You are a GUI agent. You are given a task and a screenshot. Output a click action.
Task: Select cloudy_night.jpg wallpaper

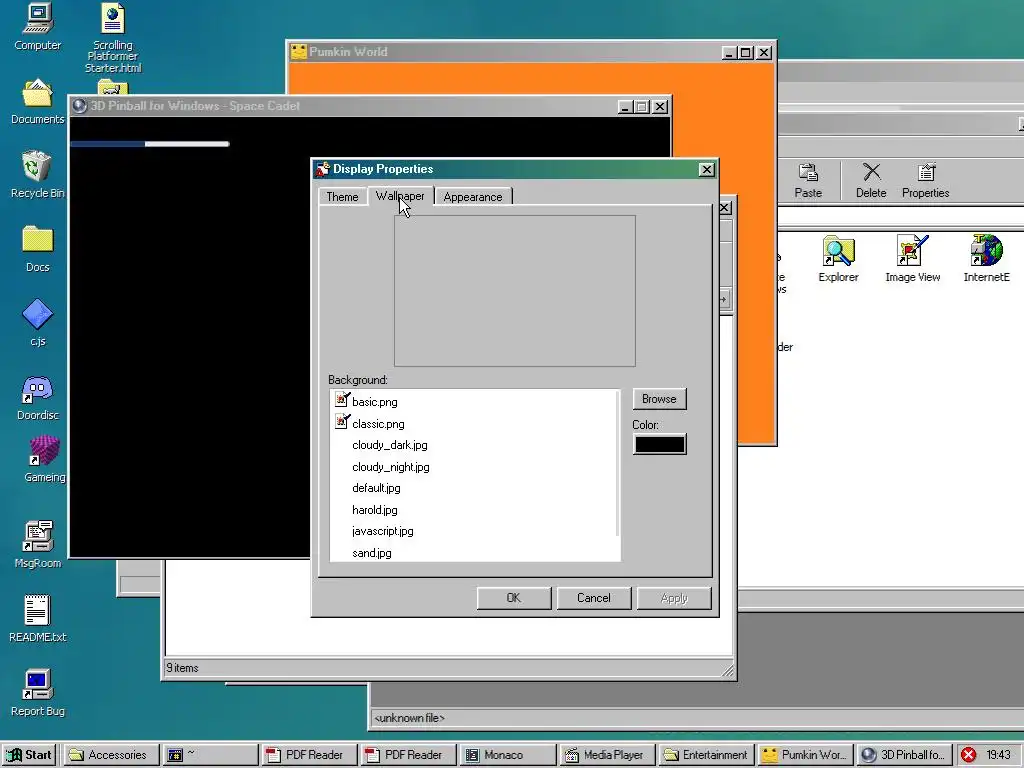391,467
